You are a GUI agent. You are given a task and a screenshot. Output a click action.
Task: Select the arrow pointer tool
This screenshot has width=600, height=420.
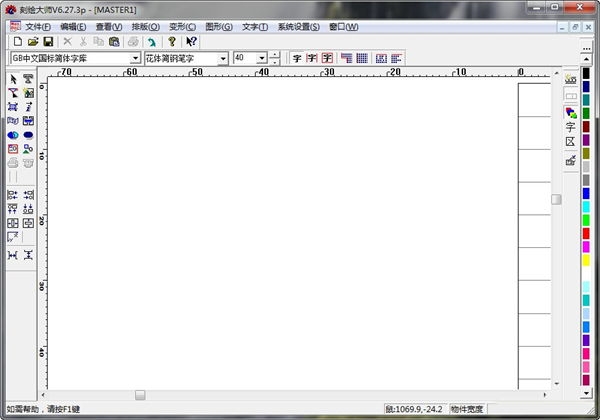tap(13, 78)
